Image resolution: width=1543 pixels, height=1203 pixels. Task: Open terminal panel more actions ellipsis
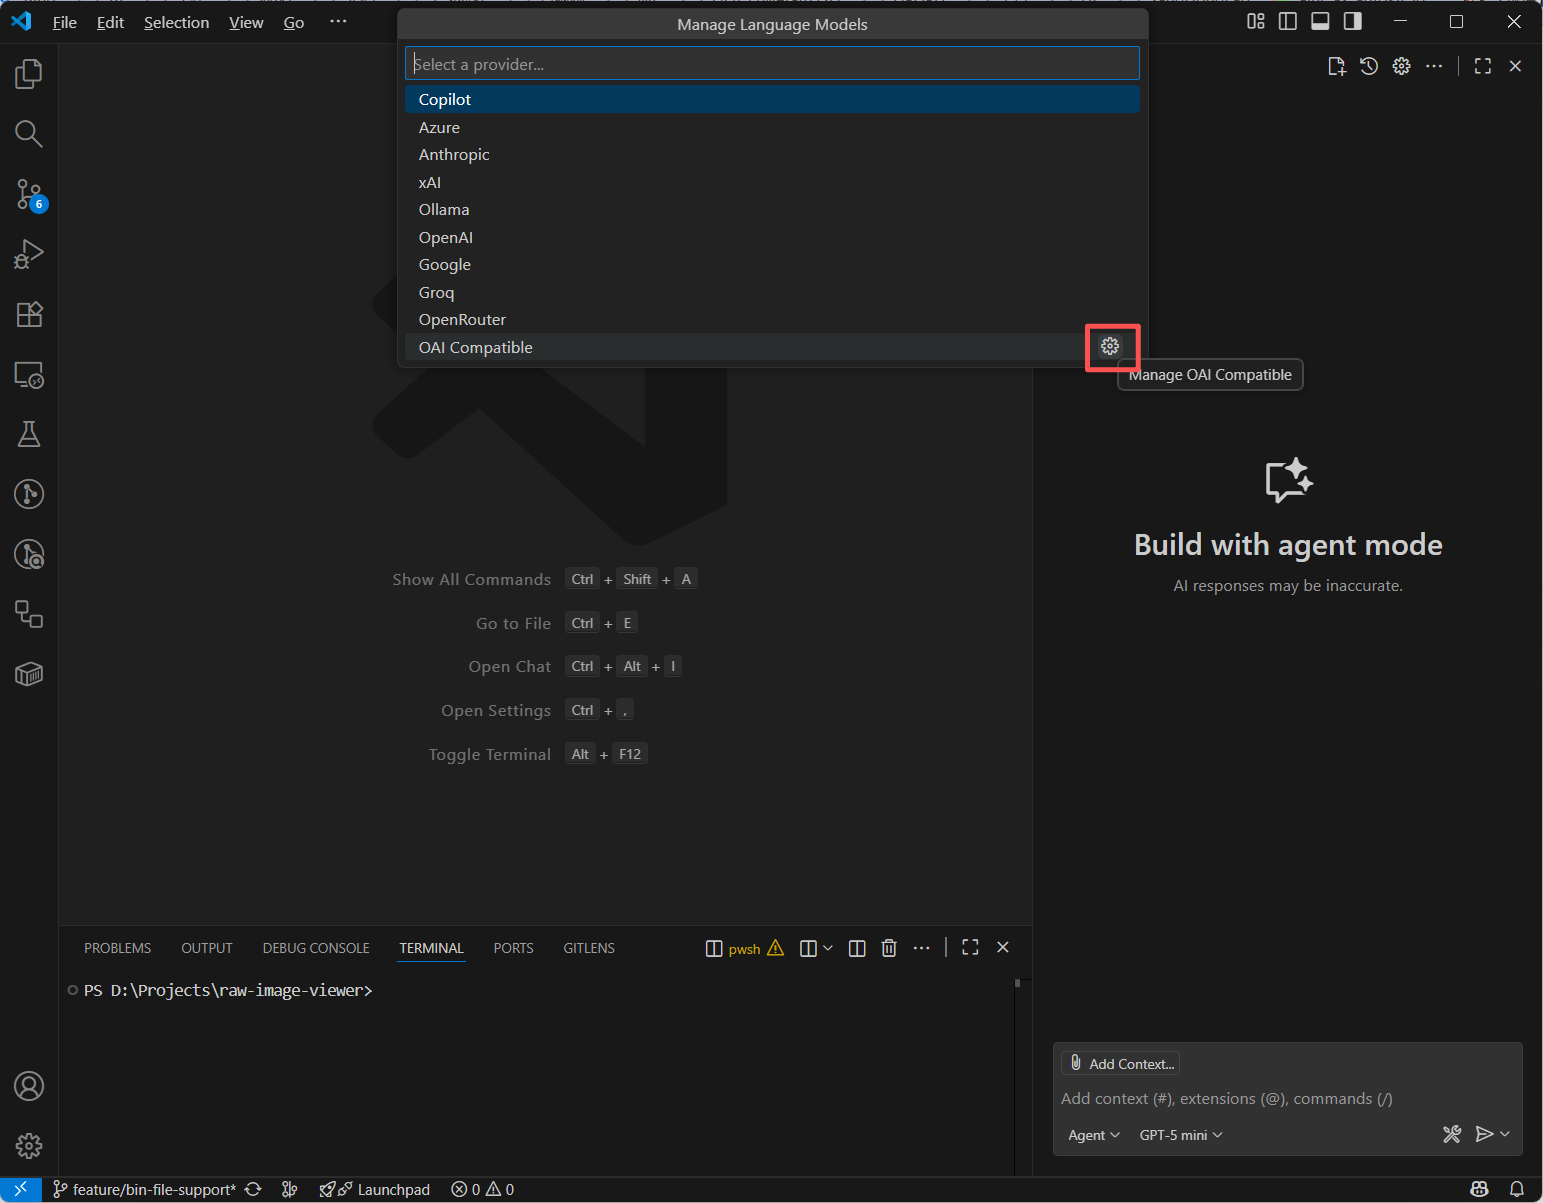coord(922,947)
